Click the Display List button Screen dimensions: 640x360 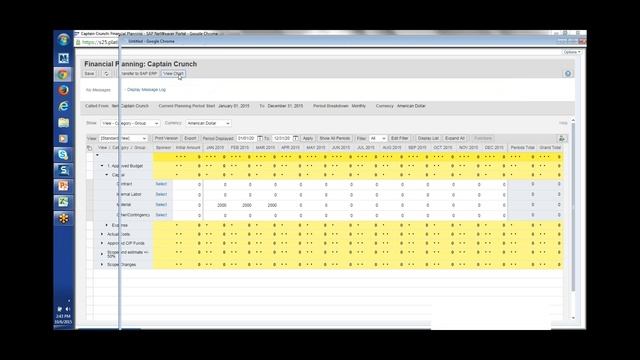pyautogui.click(x=428, y=138)
